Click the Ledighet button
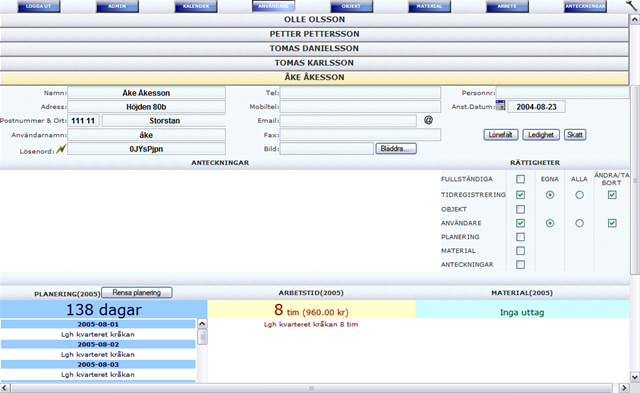The image size is (640, 393). [541, 135]
